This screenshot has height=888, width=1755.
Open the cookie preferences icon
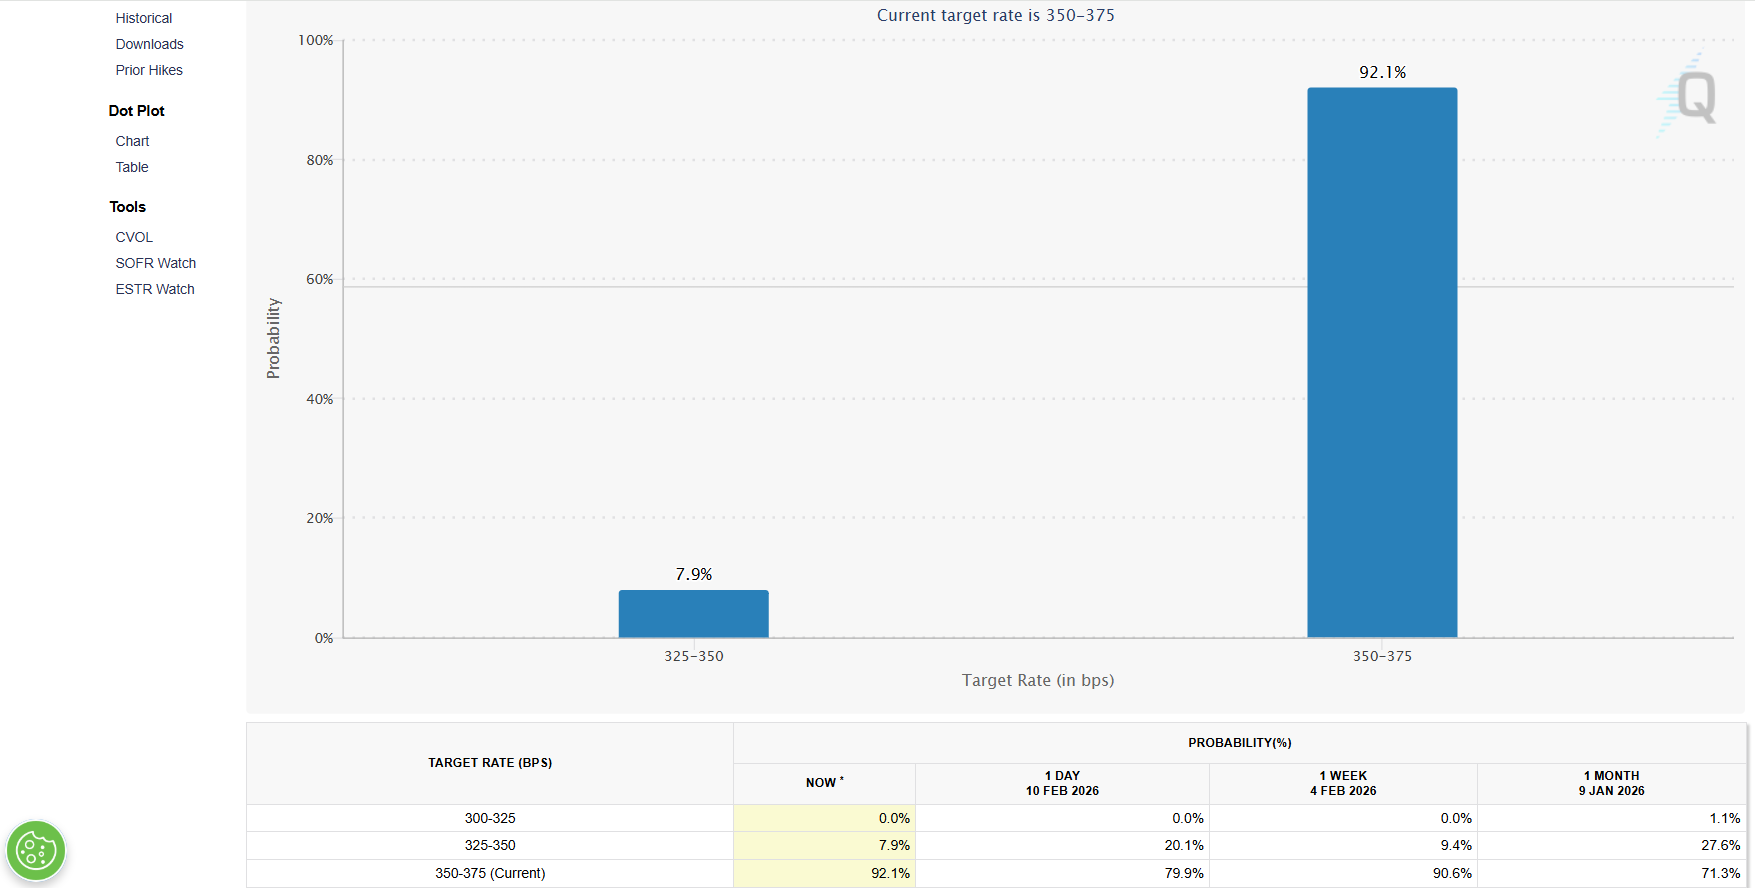tap(36, 851)
